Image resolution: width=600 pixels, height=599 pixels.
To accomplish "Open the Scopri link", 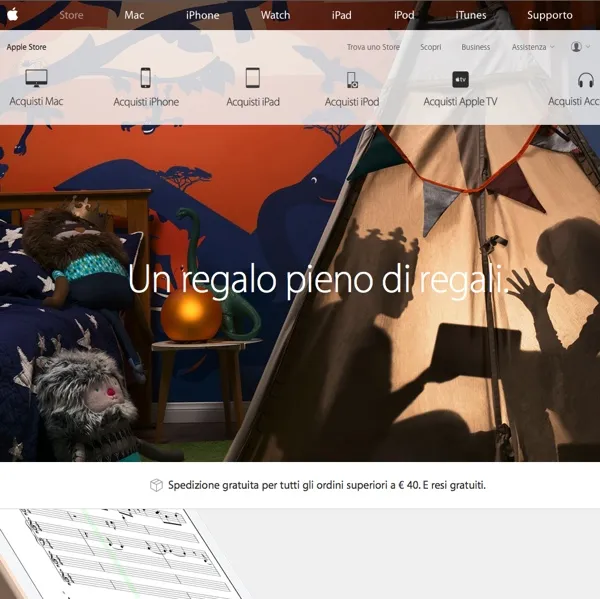I will [430, 47].
